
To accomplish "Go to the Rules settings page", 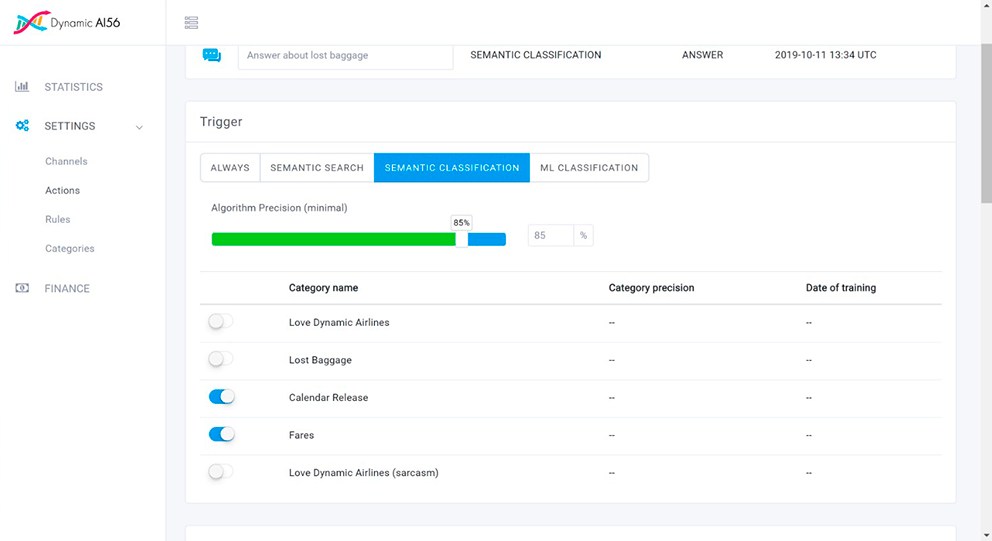I will (58, 219).
